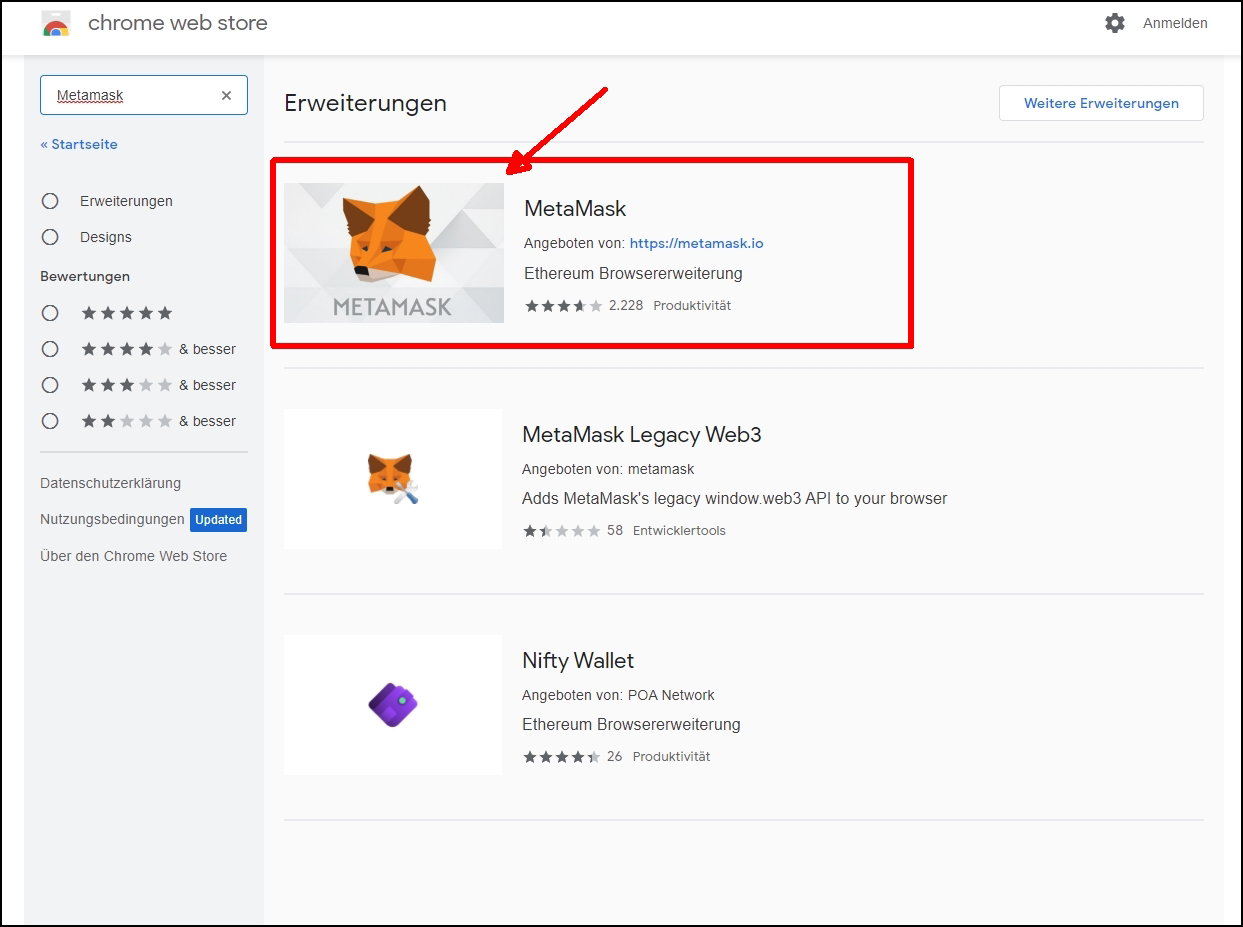Click the Bewertungen filter heading
This screenshot has width=1243, height=927.
[85, 276]
